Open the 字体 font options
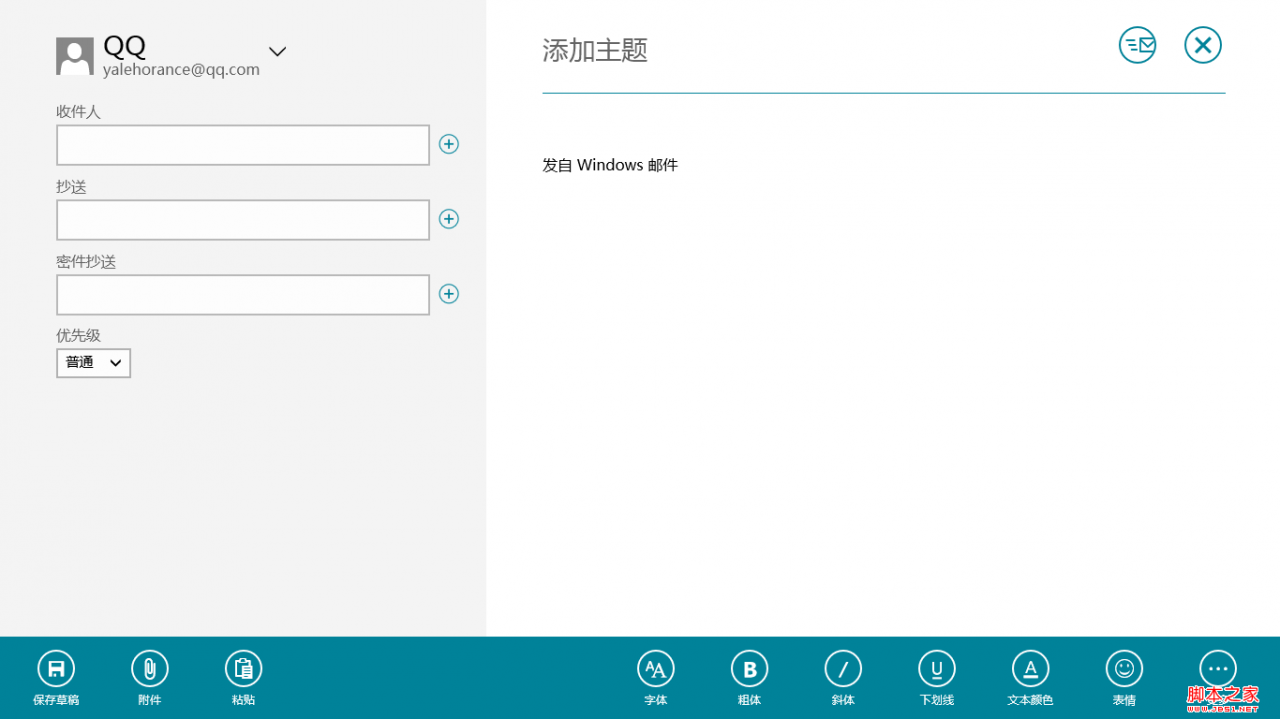 [656, 668]
